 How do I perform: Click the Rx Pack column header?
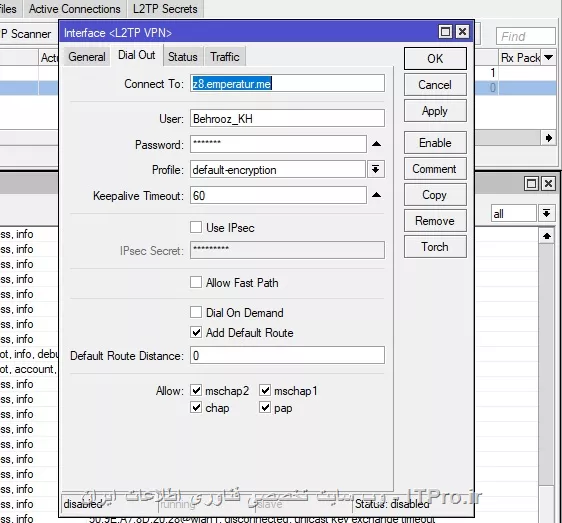tap(520, 57)
